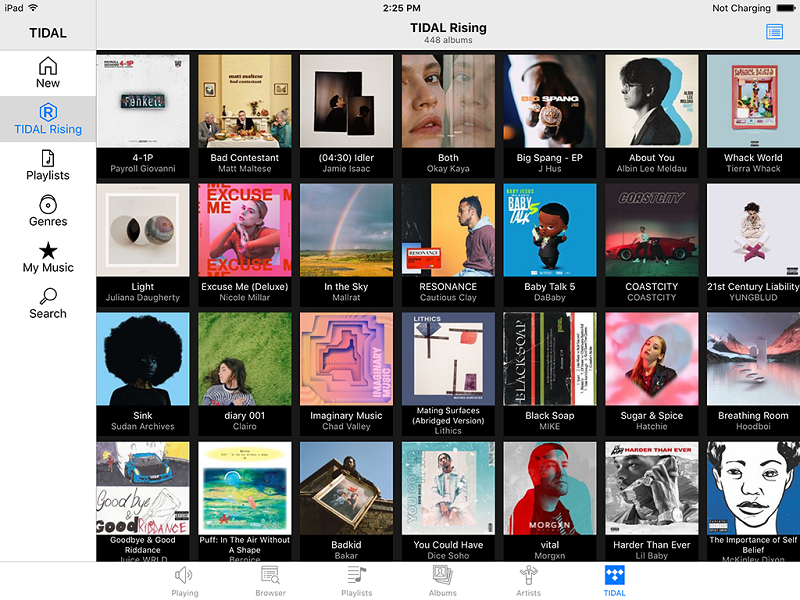
Task: Tap the Mallrat artist name
Action: 346,298
